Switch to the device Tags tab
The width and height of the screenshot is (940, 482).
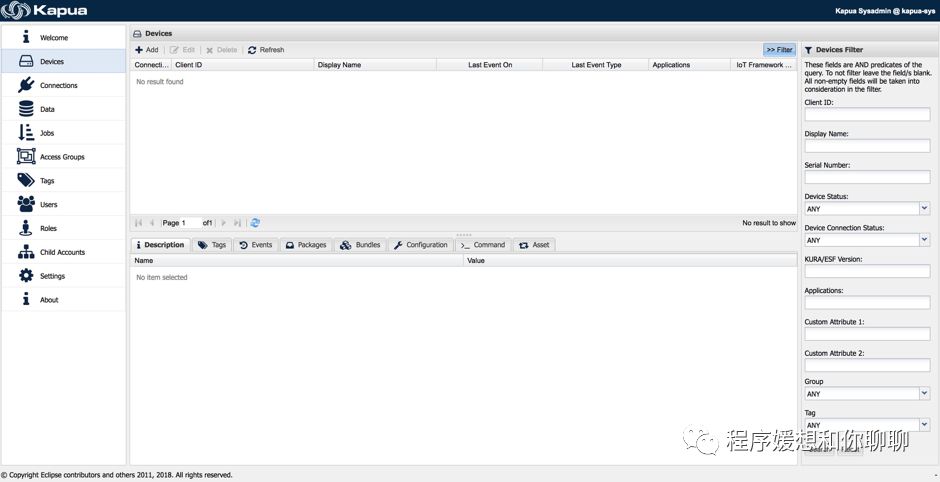coord(212,245)
